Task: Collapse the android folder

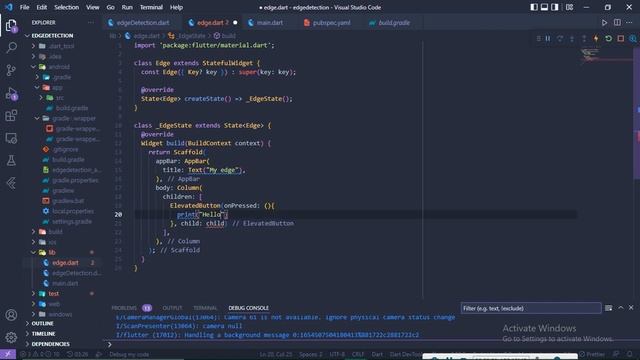Action: click(x=59, y=67)
